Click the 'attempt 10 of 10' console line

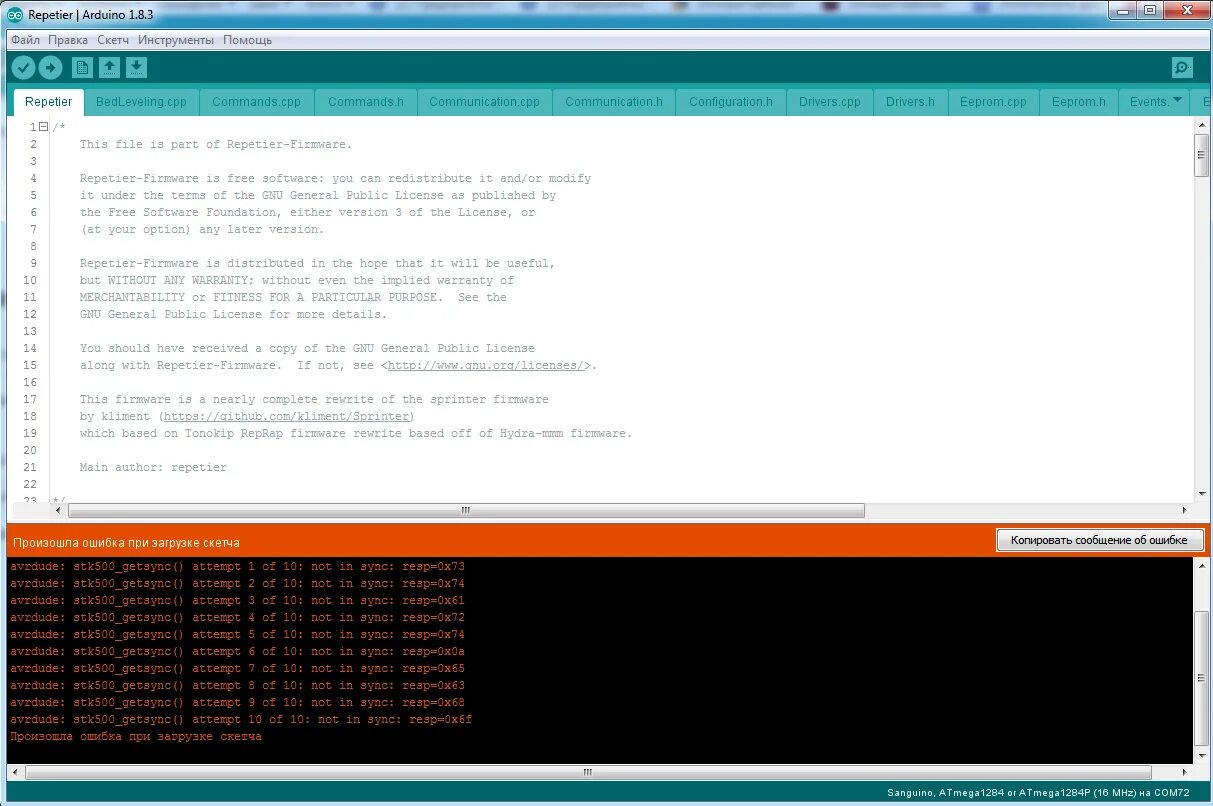pos(241,720)
